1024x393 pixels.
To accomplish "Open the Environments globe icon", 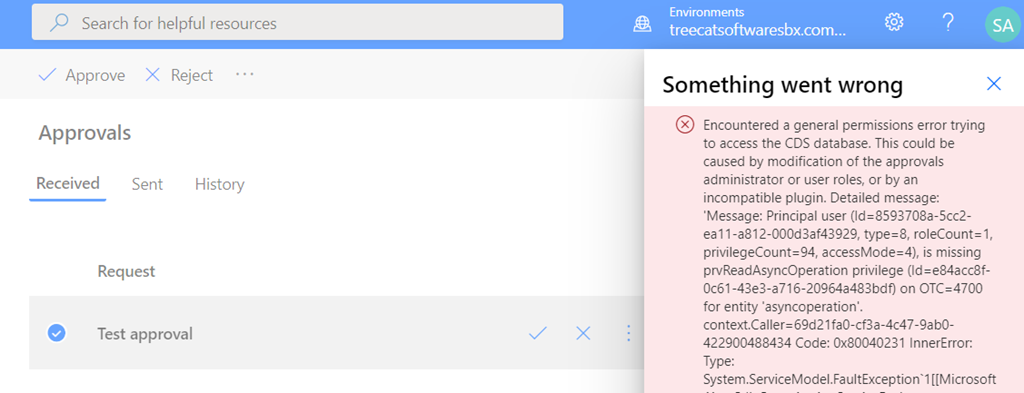I will [x=643, y=24].
